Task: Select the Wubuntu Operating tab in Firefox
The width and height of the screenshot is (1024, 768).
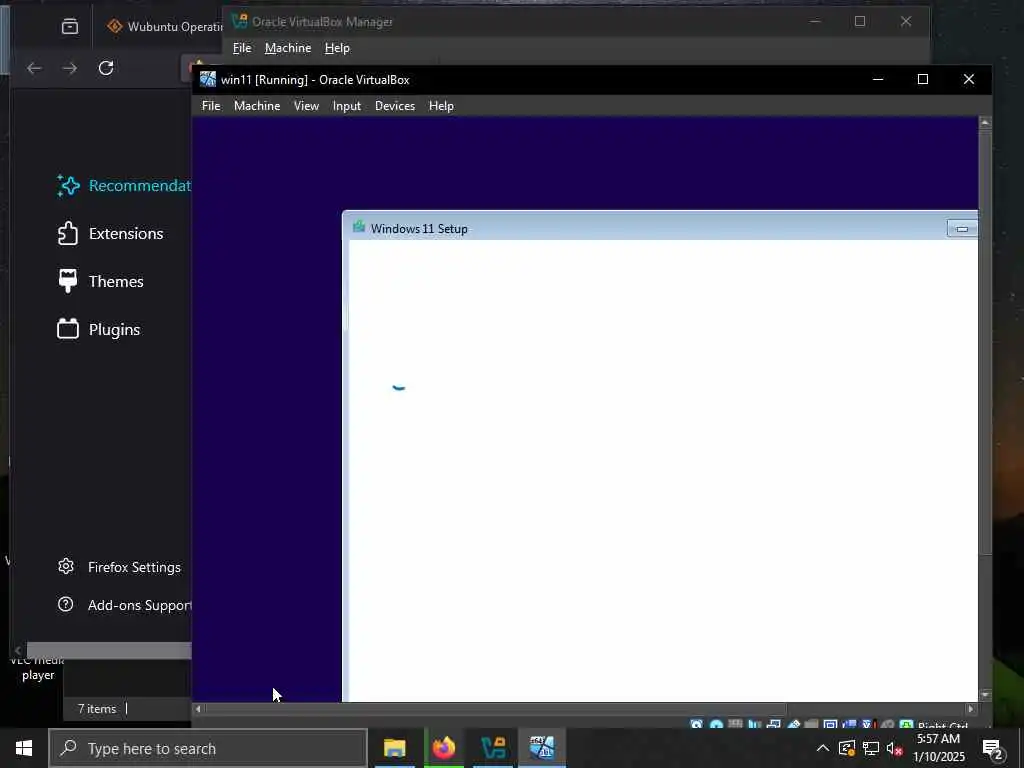Action: tap(164, 27)
